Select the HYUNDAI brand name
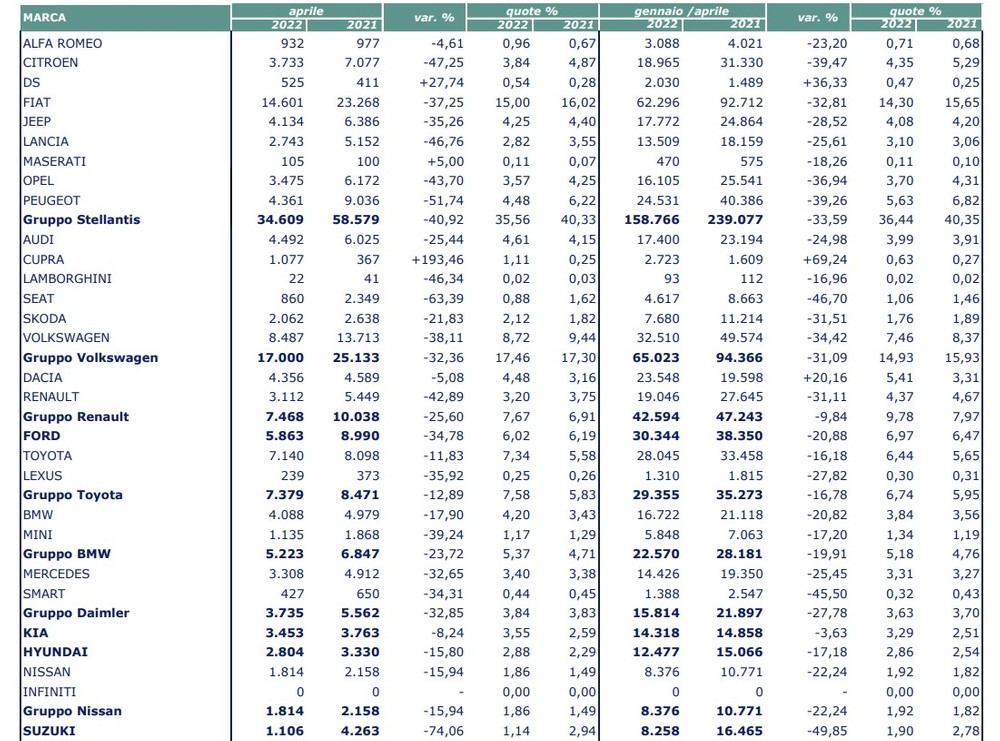The image size is (1000, 741). pos(55,652)
